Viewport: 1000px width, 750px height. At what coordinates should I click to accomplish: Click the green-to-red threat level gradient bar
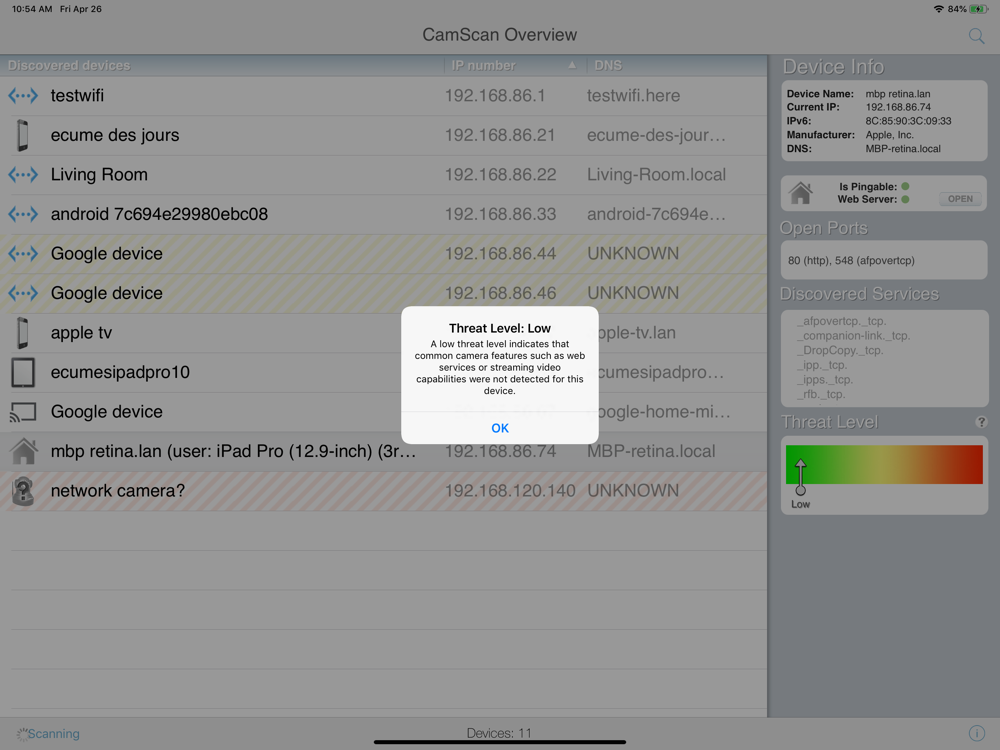884,464
